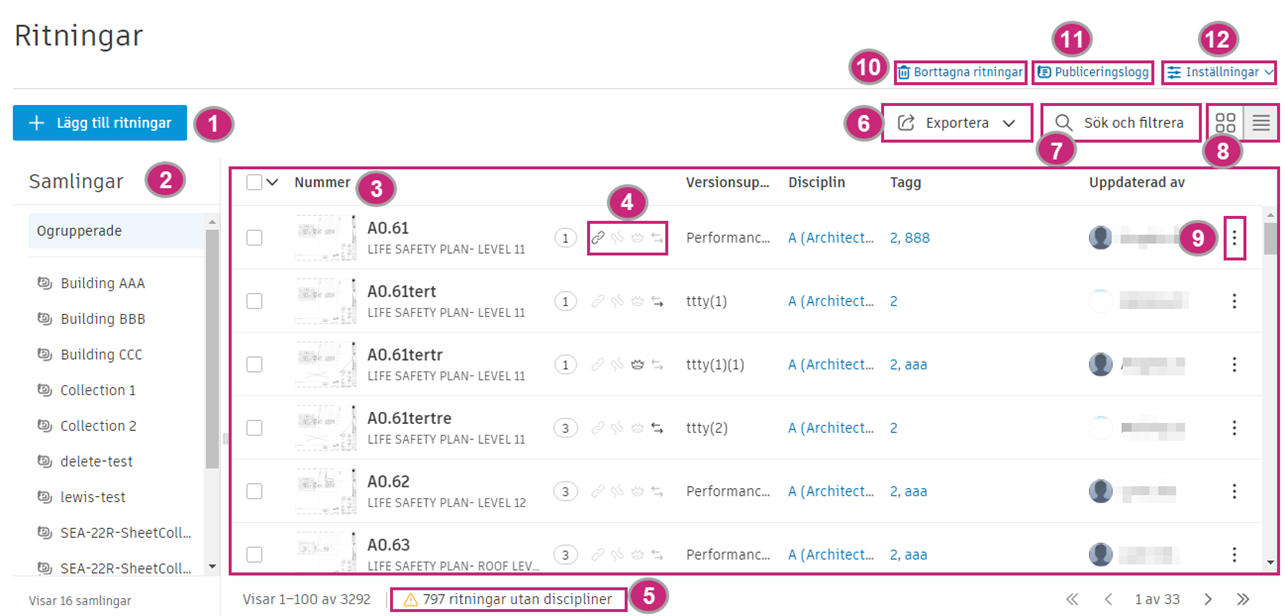Tick the select-all checkbox in header
The image size is (1285, 616).
(x=254, y=182)
